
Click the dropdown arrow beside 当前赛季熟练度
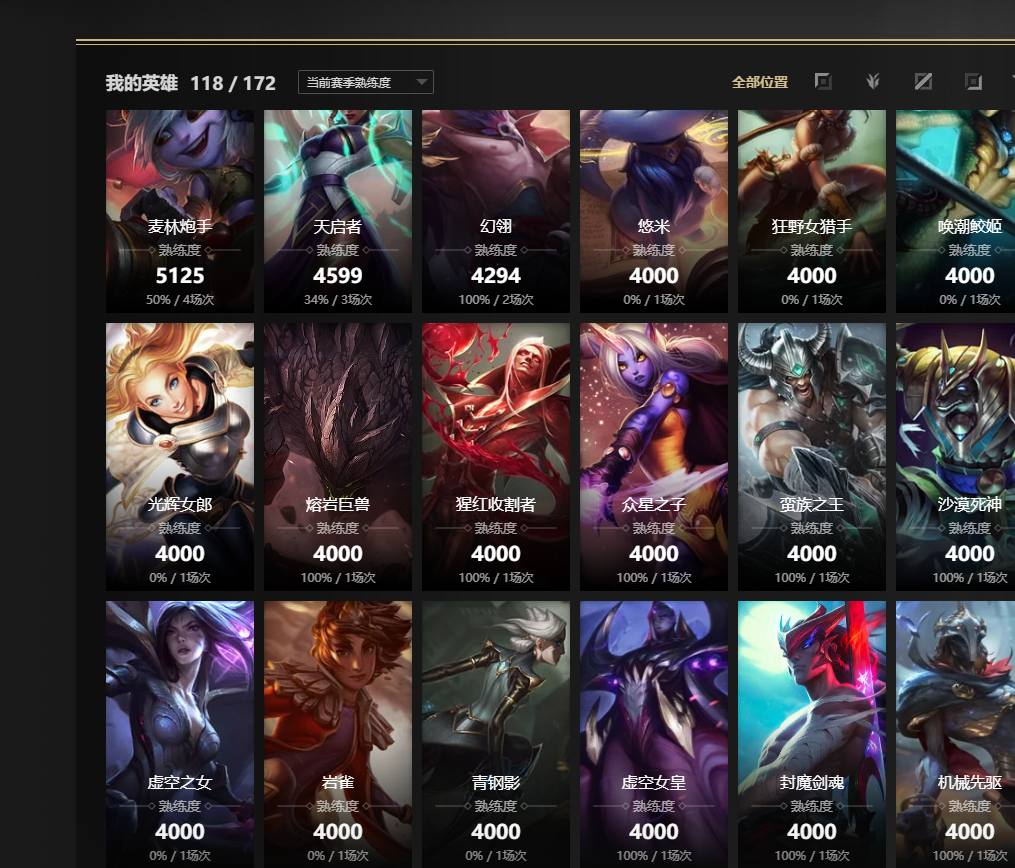point(421,82)
